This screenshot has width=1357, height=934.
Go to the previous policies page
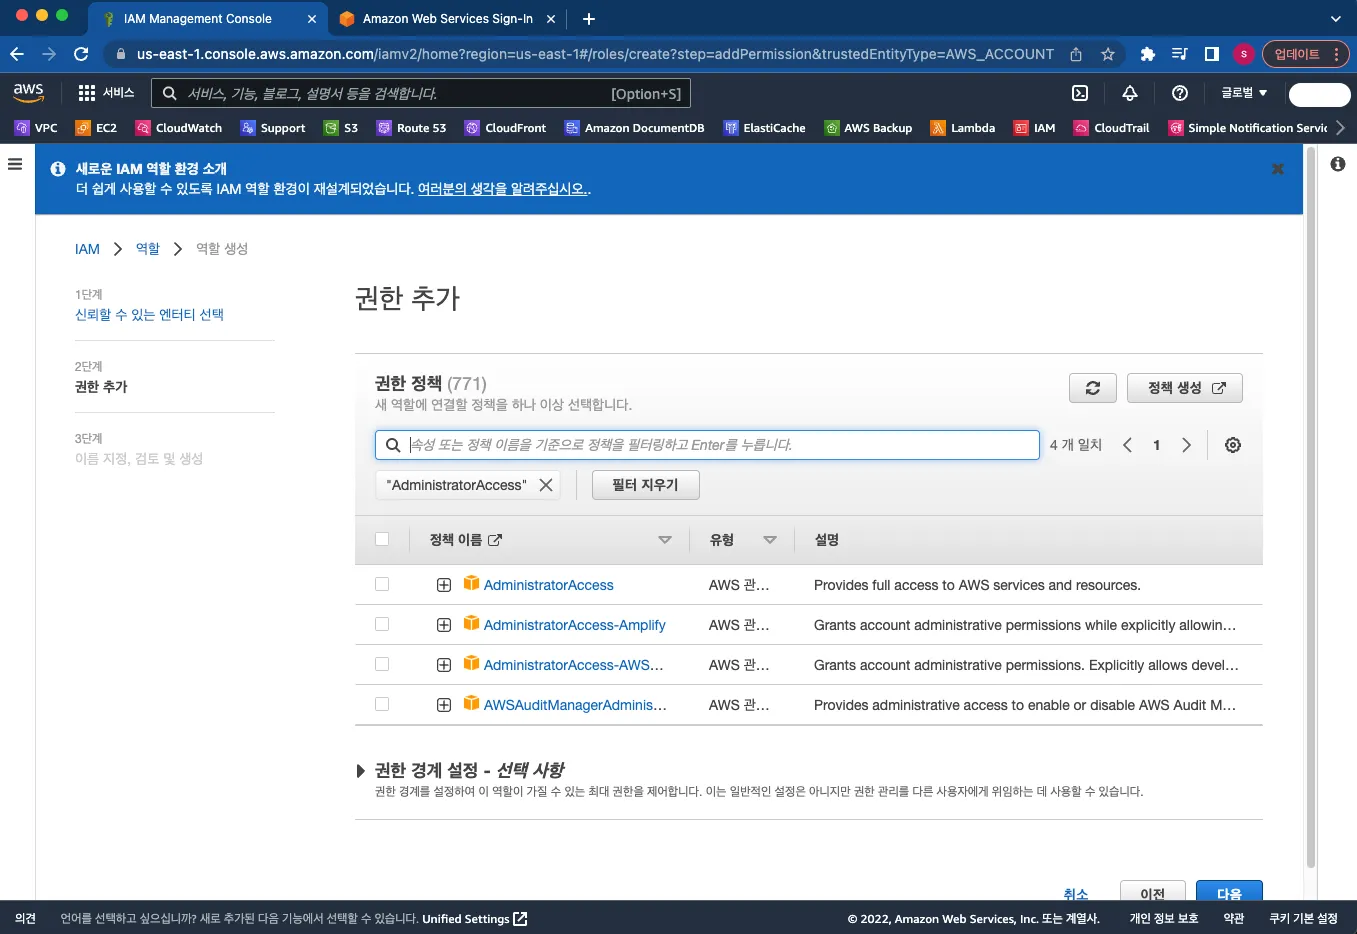tap(1127, 445)
